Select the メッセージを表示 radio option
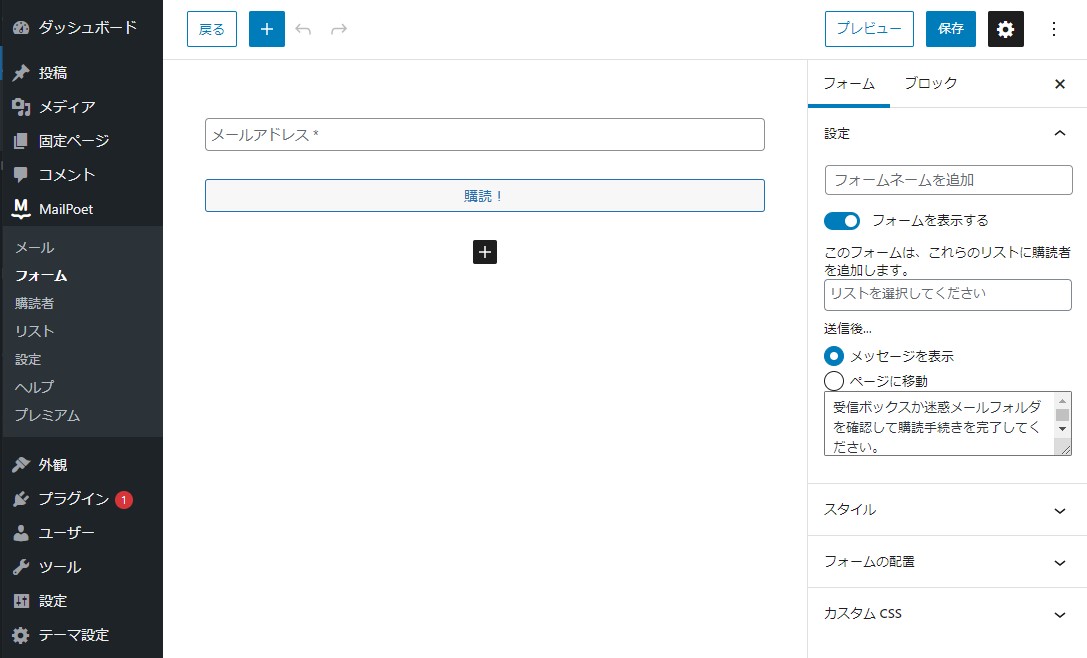Image resolution: width=1087 pixels, height=658 pixels. tap(834, 356)
